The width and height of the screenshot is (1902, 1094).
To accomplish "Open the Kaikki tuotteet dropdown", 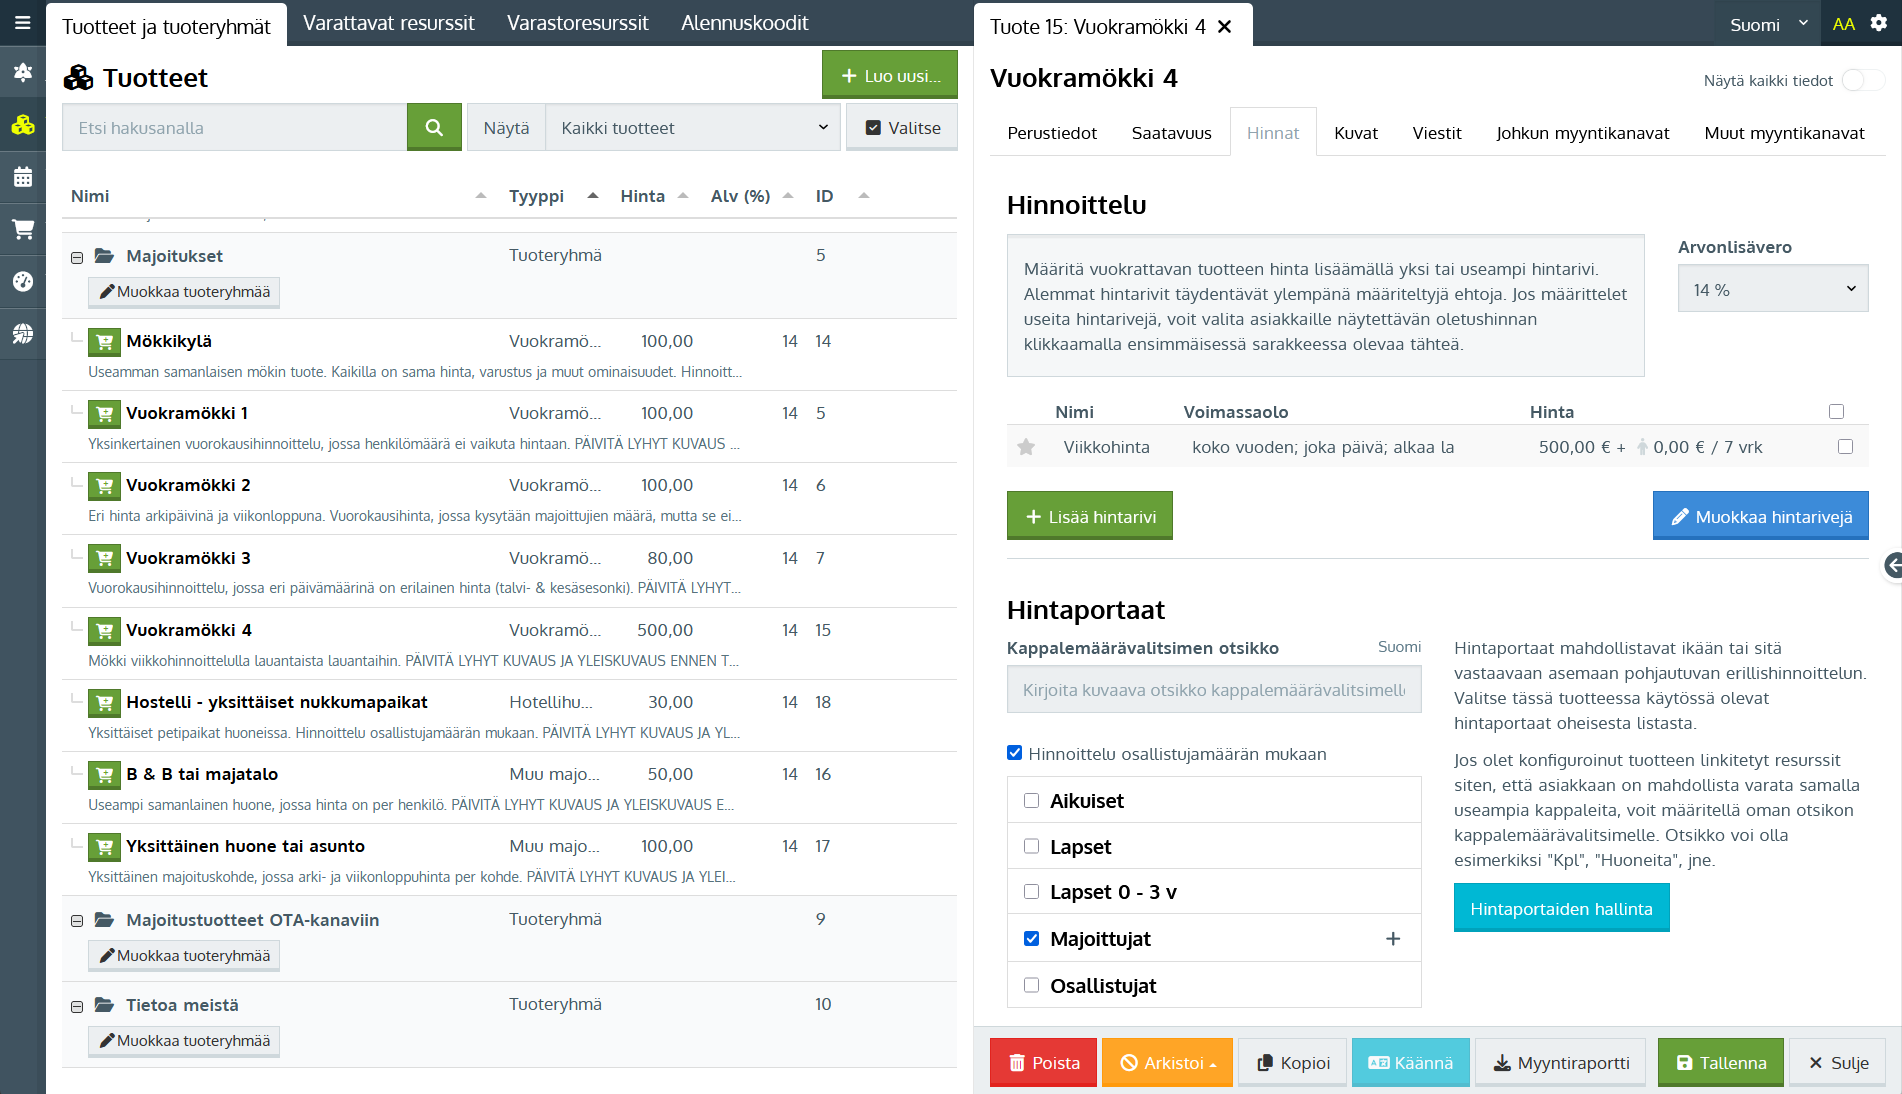I will [x=693, y=127].
